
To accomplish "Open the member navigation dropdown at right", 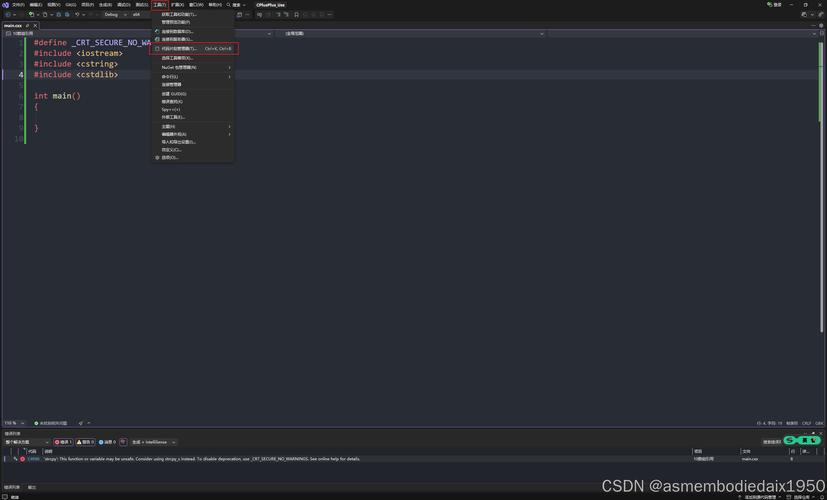I will point(682,34).
